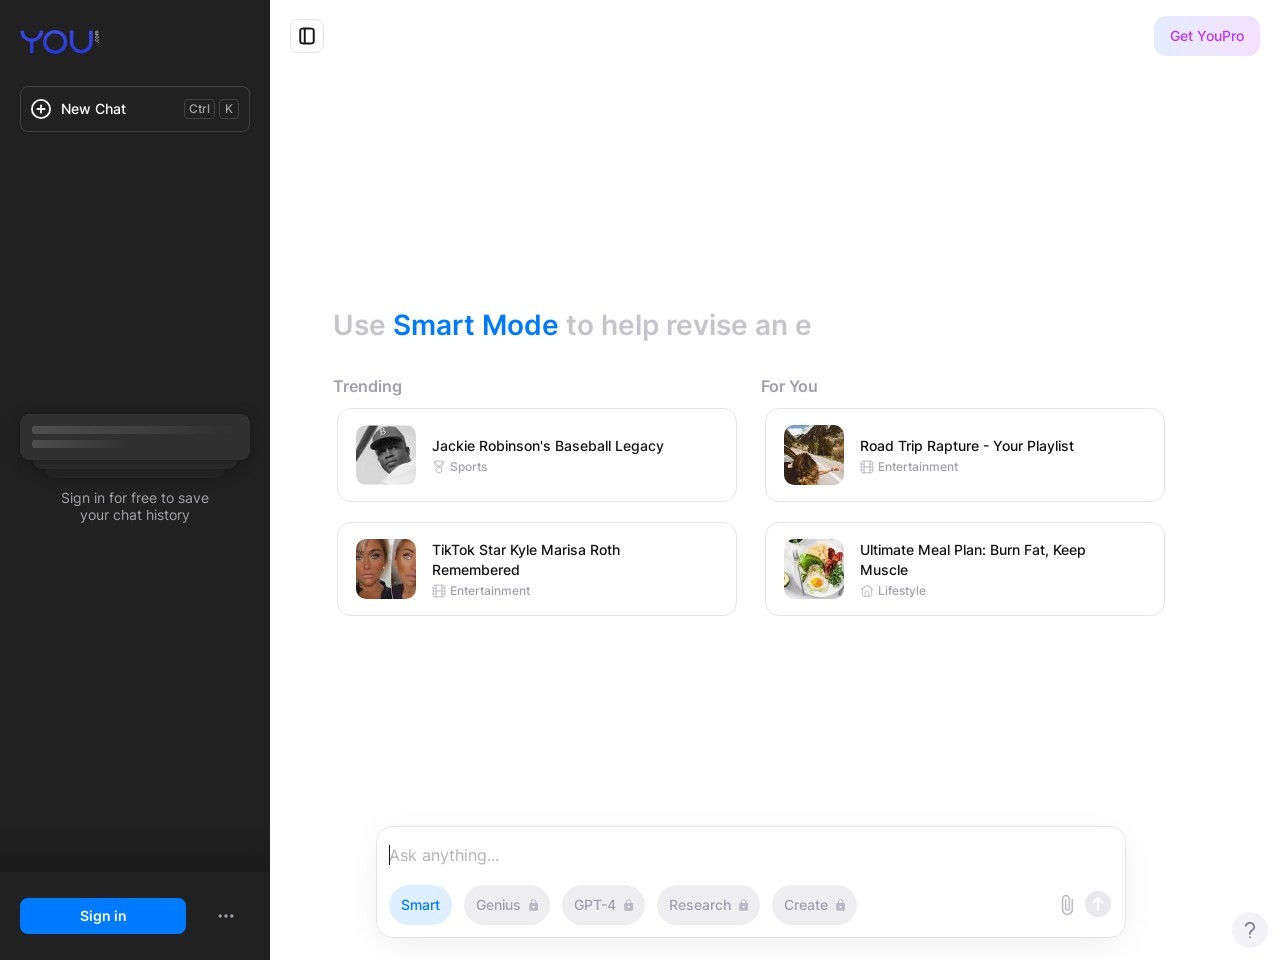1280x960 pixels.
Task: Click the Get YouPro button
Action: coord(1207,36)
